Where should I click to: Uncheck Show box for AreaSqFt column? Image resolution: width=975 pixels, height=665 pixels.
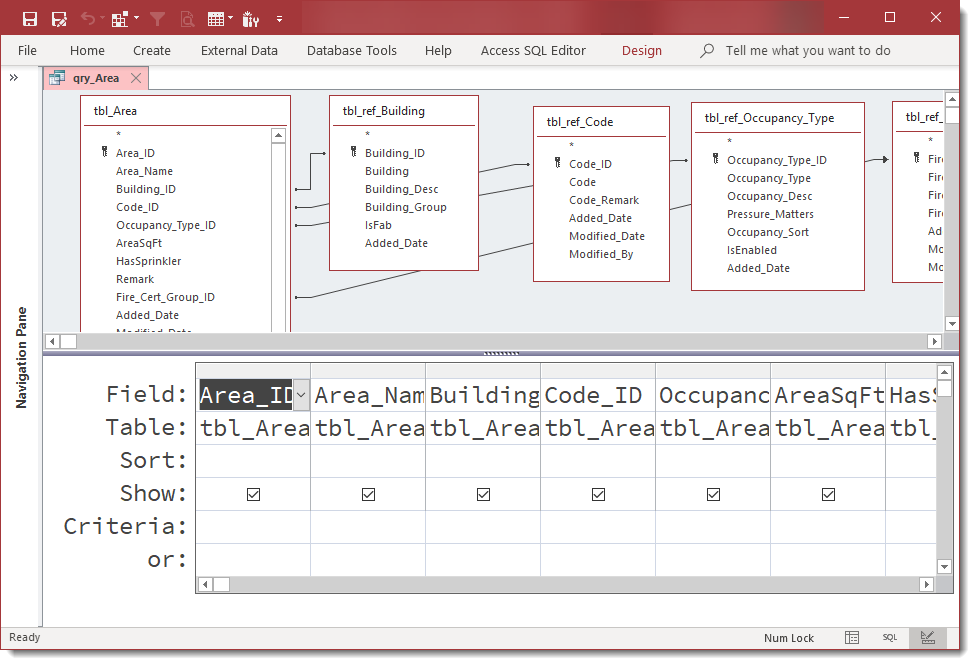(828, 495)
